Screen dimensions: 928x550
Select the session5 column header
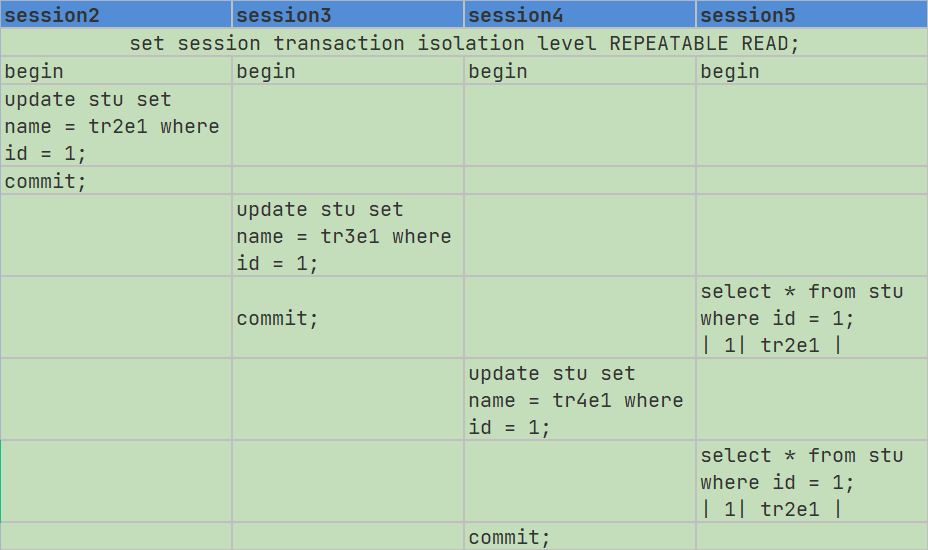click(x=812, y=15)
